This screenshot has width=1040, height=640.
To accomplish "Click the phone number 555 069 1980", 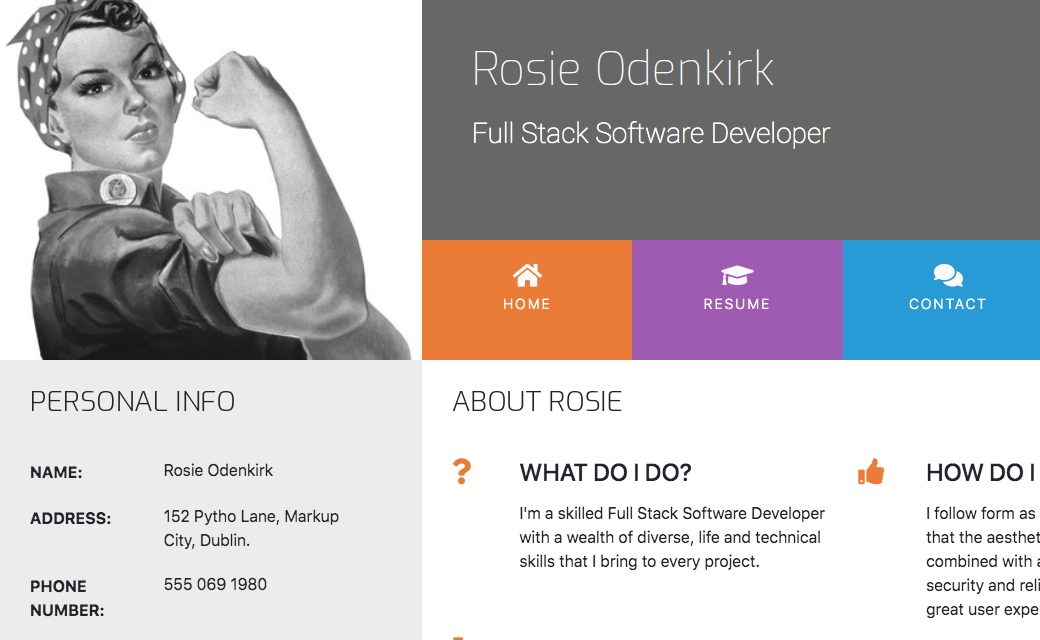I will [215, 584].
